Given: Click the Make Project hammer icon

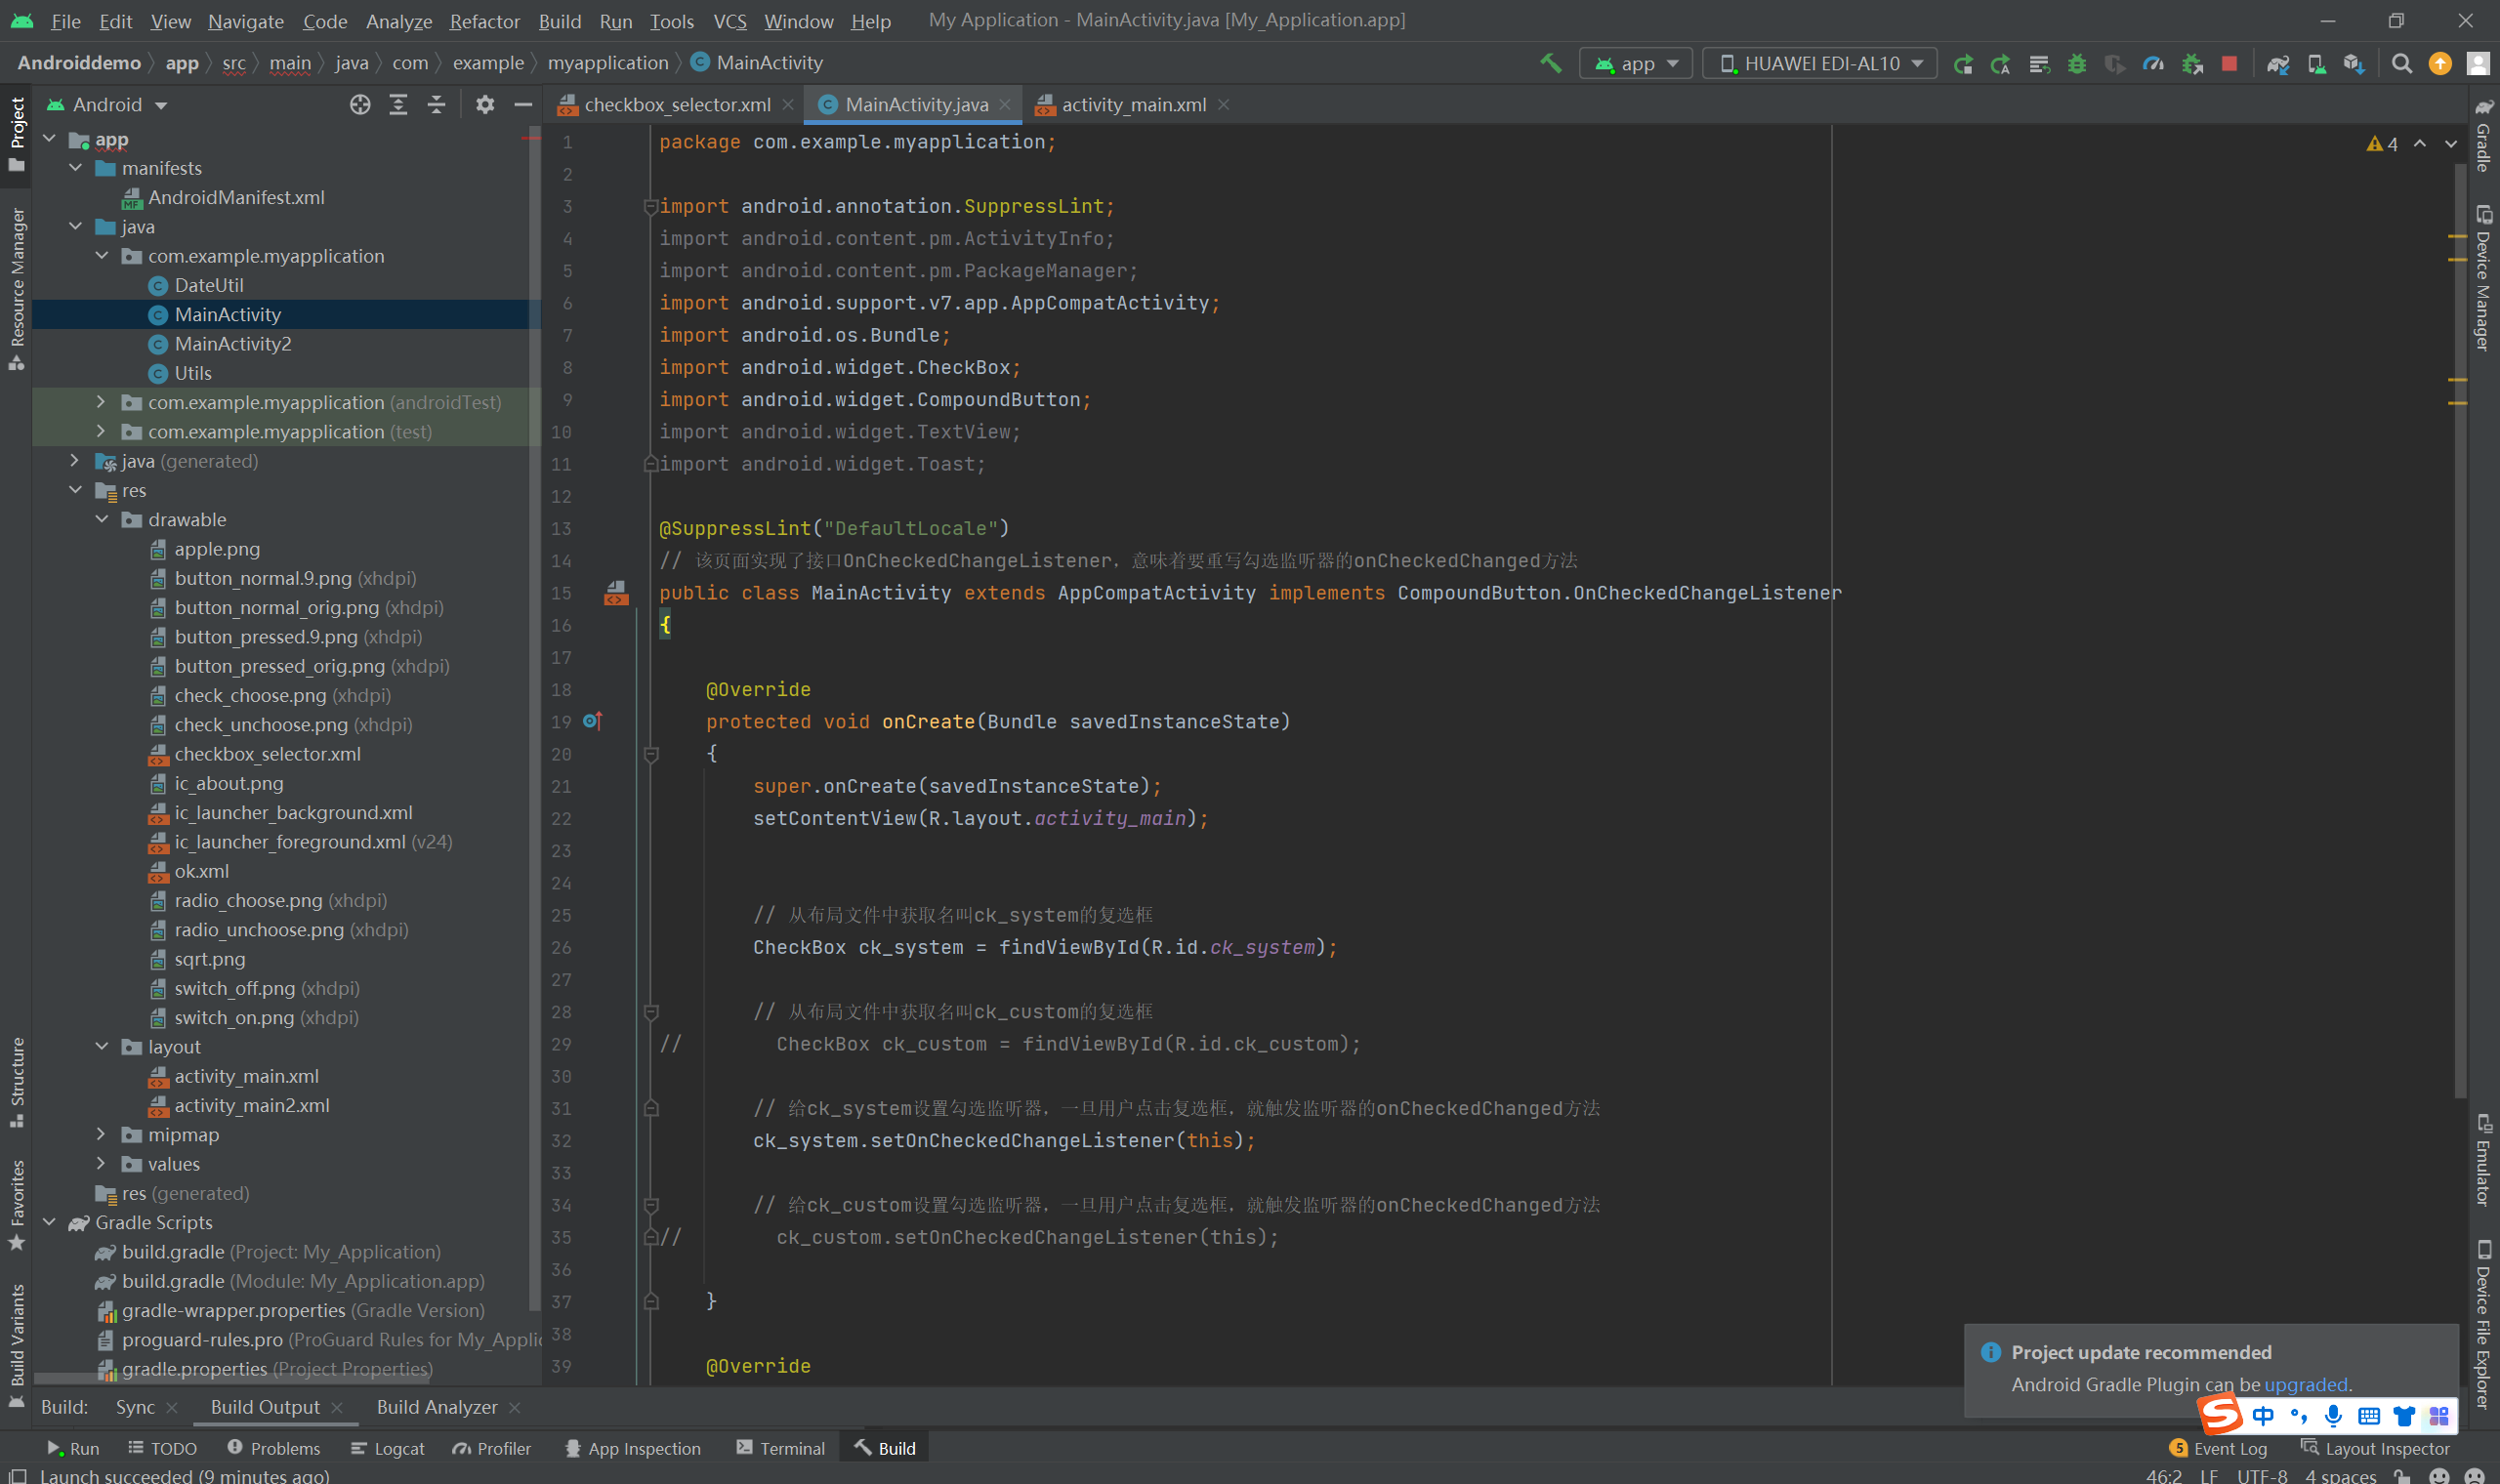Looking at the screenshot, I should [1550, 64].
